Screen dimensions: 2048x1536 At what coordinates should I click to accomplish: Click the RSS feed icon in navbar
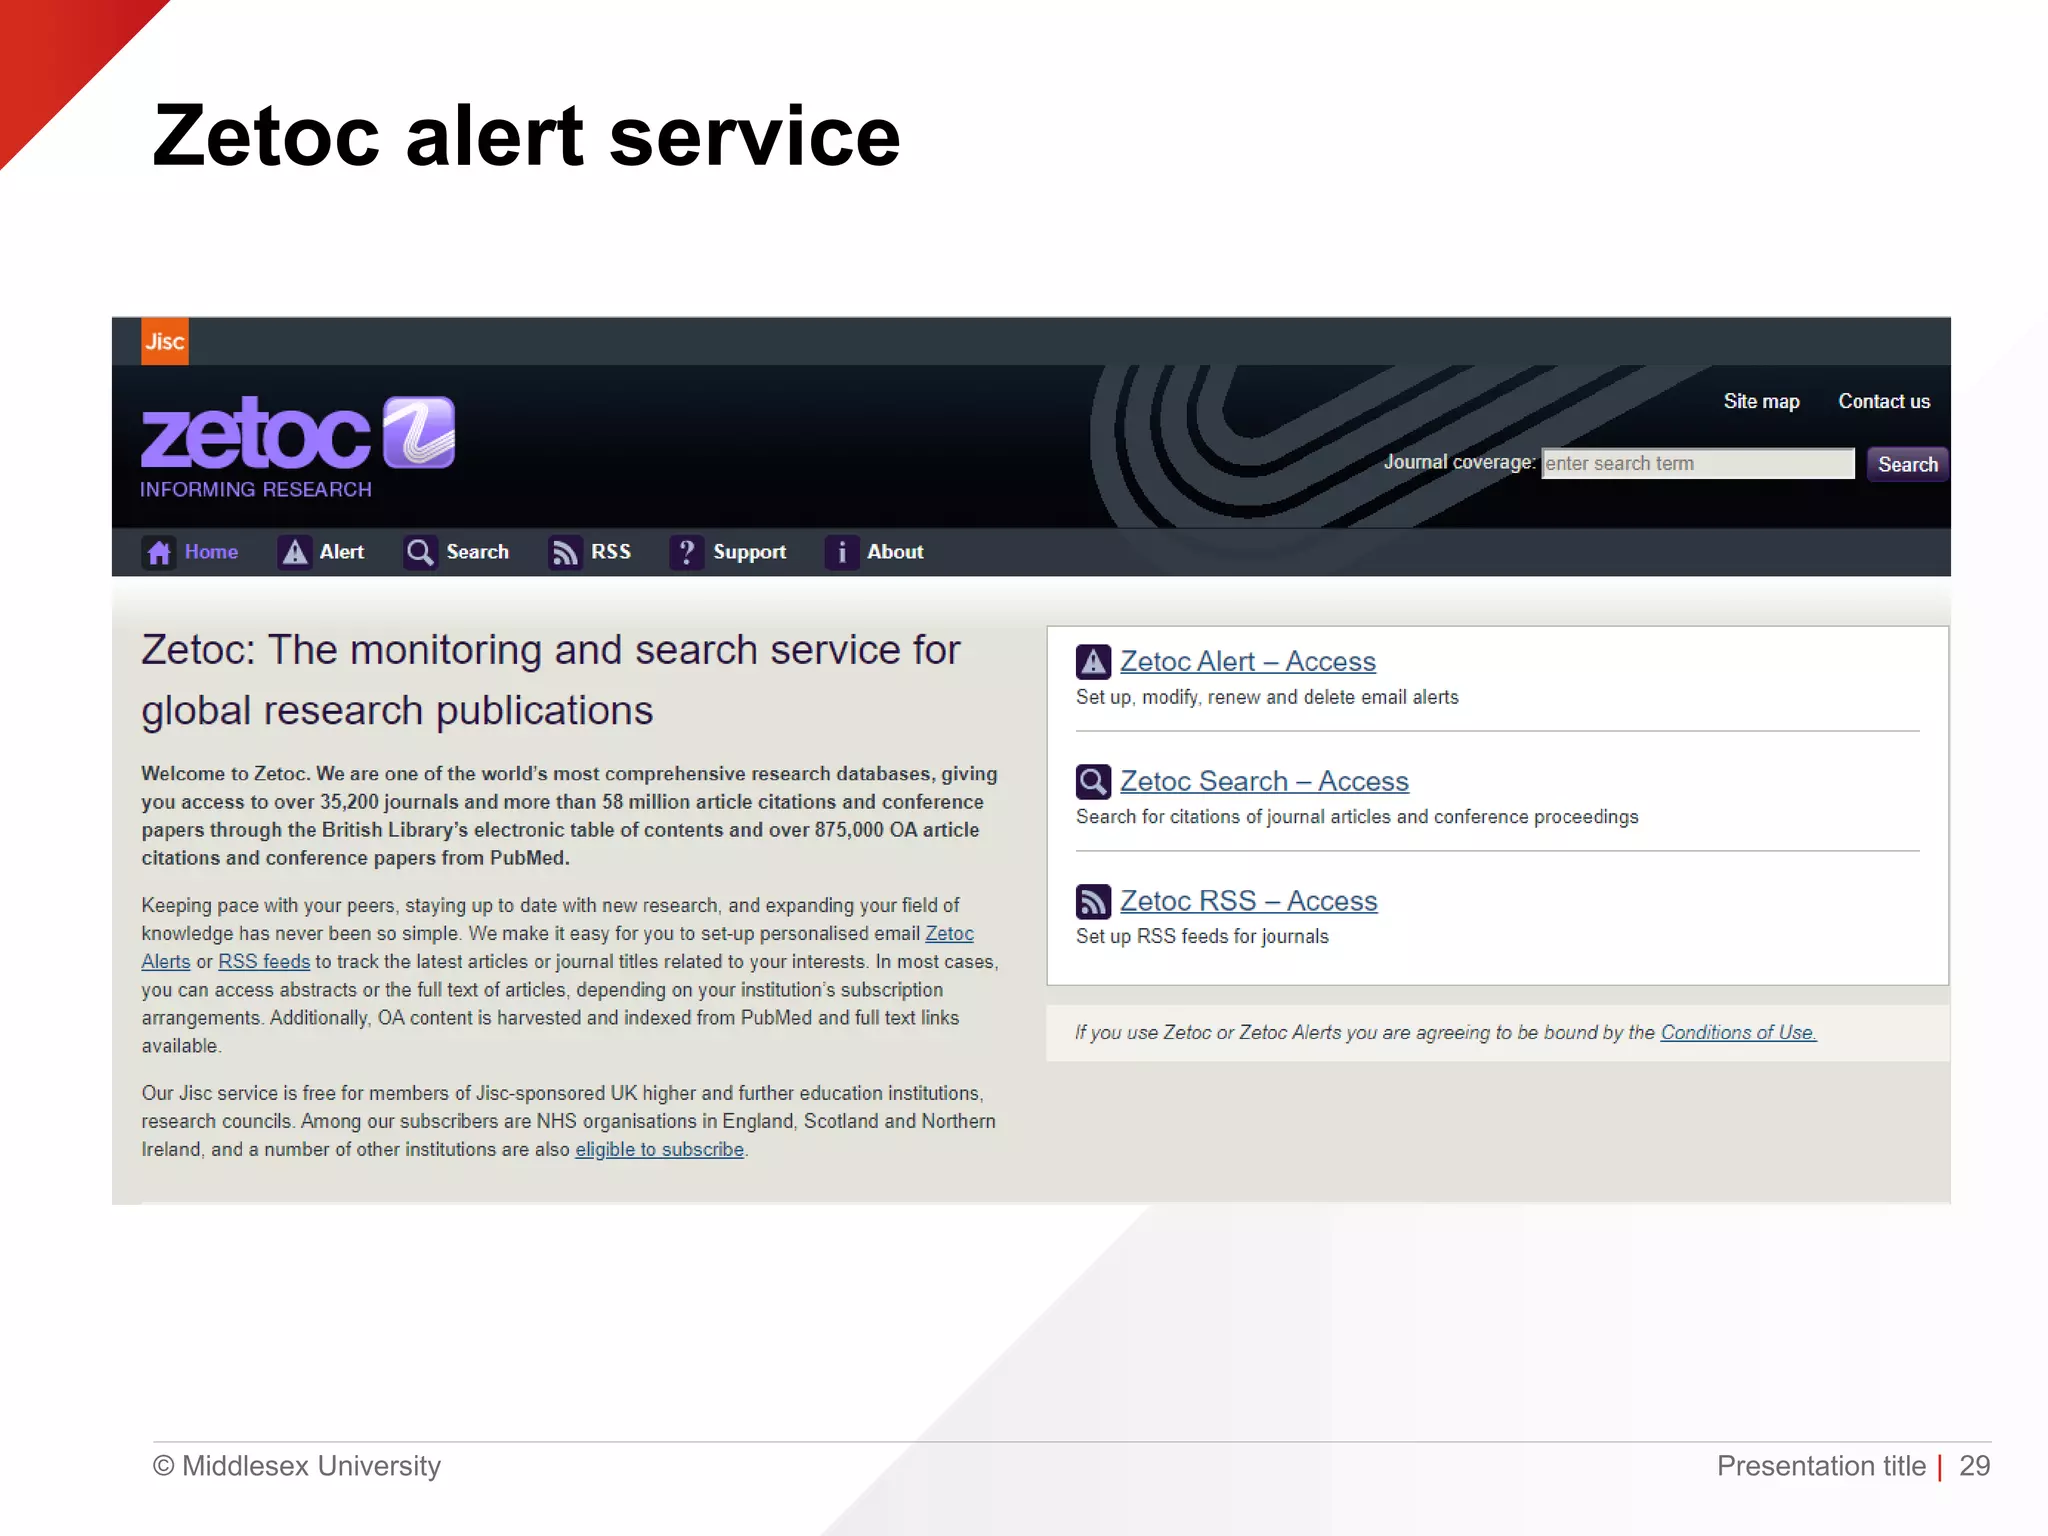pyautogui.click(x=565, y=552)
